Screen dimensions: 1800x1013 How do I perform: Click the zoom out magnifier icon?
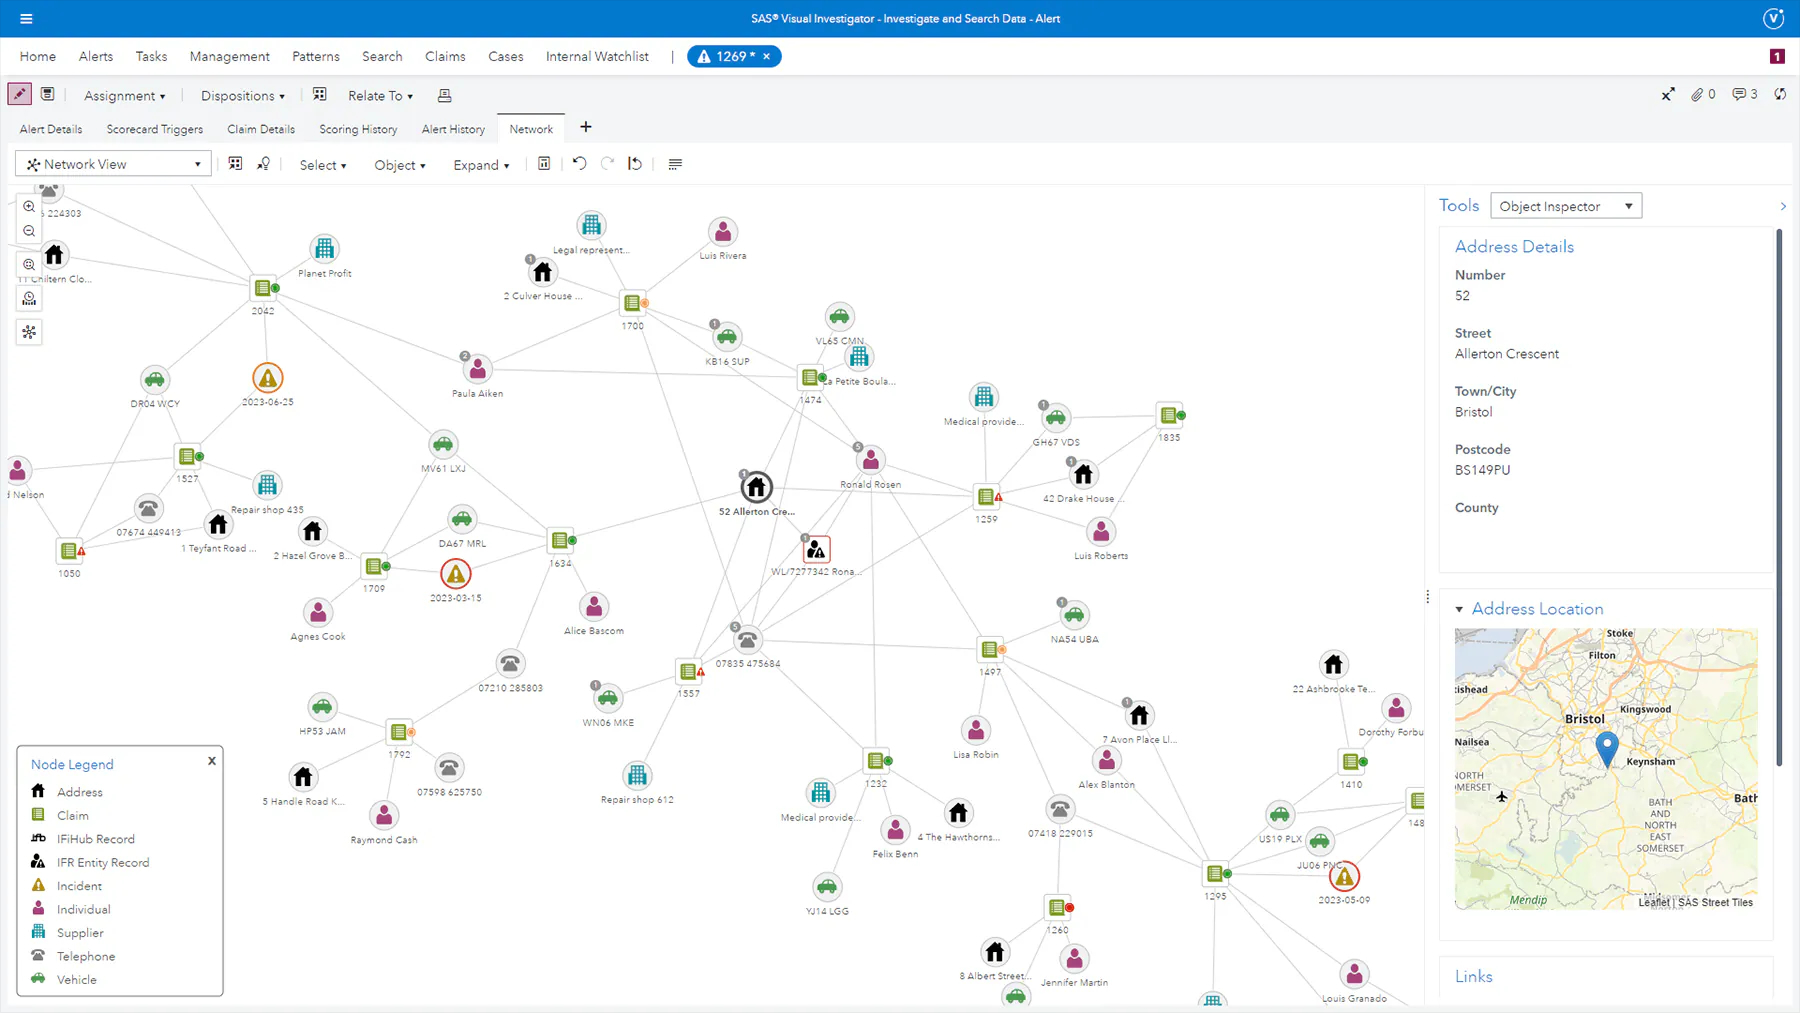29,231
